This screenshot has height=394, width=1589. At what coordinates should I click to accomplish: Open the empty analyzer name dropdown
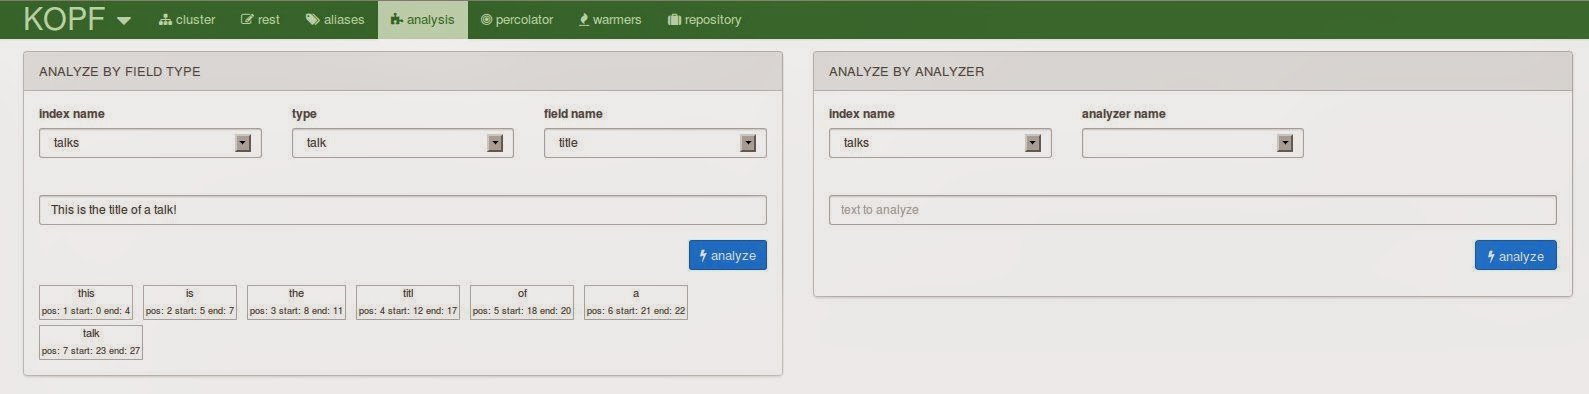click(1193, 143)
